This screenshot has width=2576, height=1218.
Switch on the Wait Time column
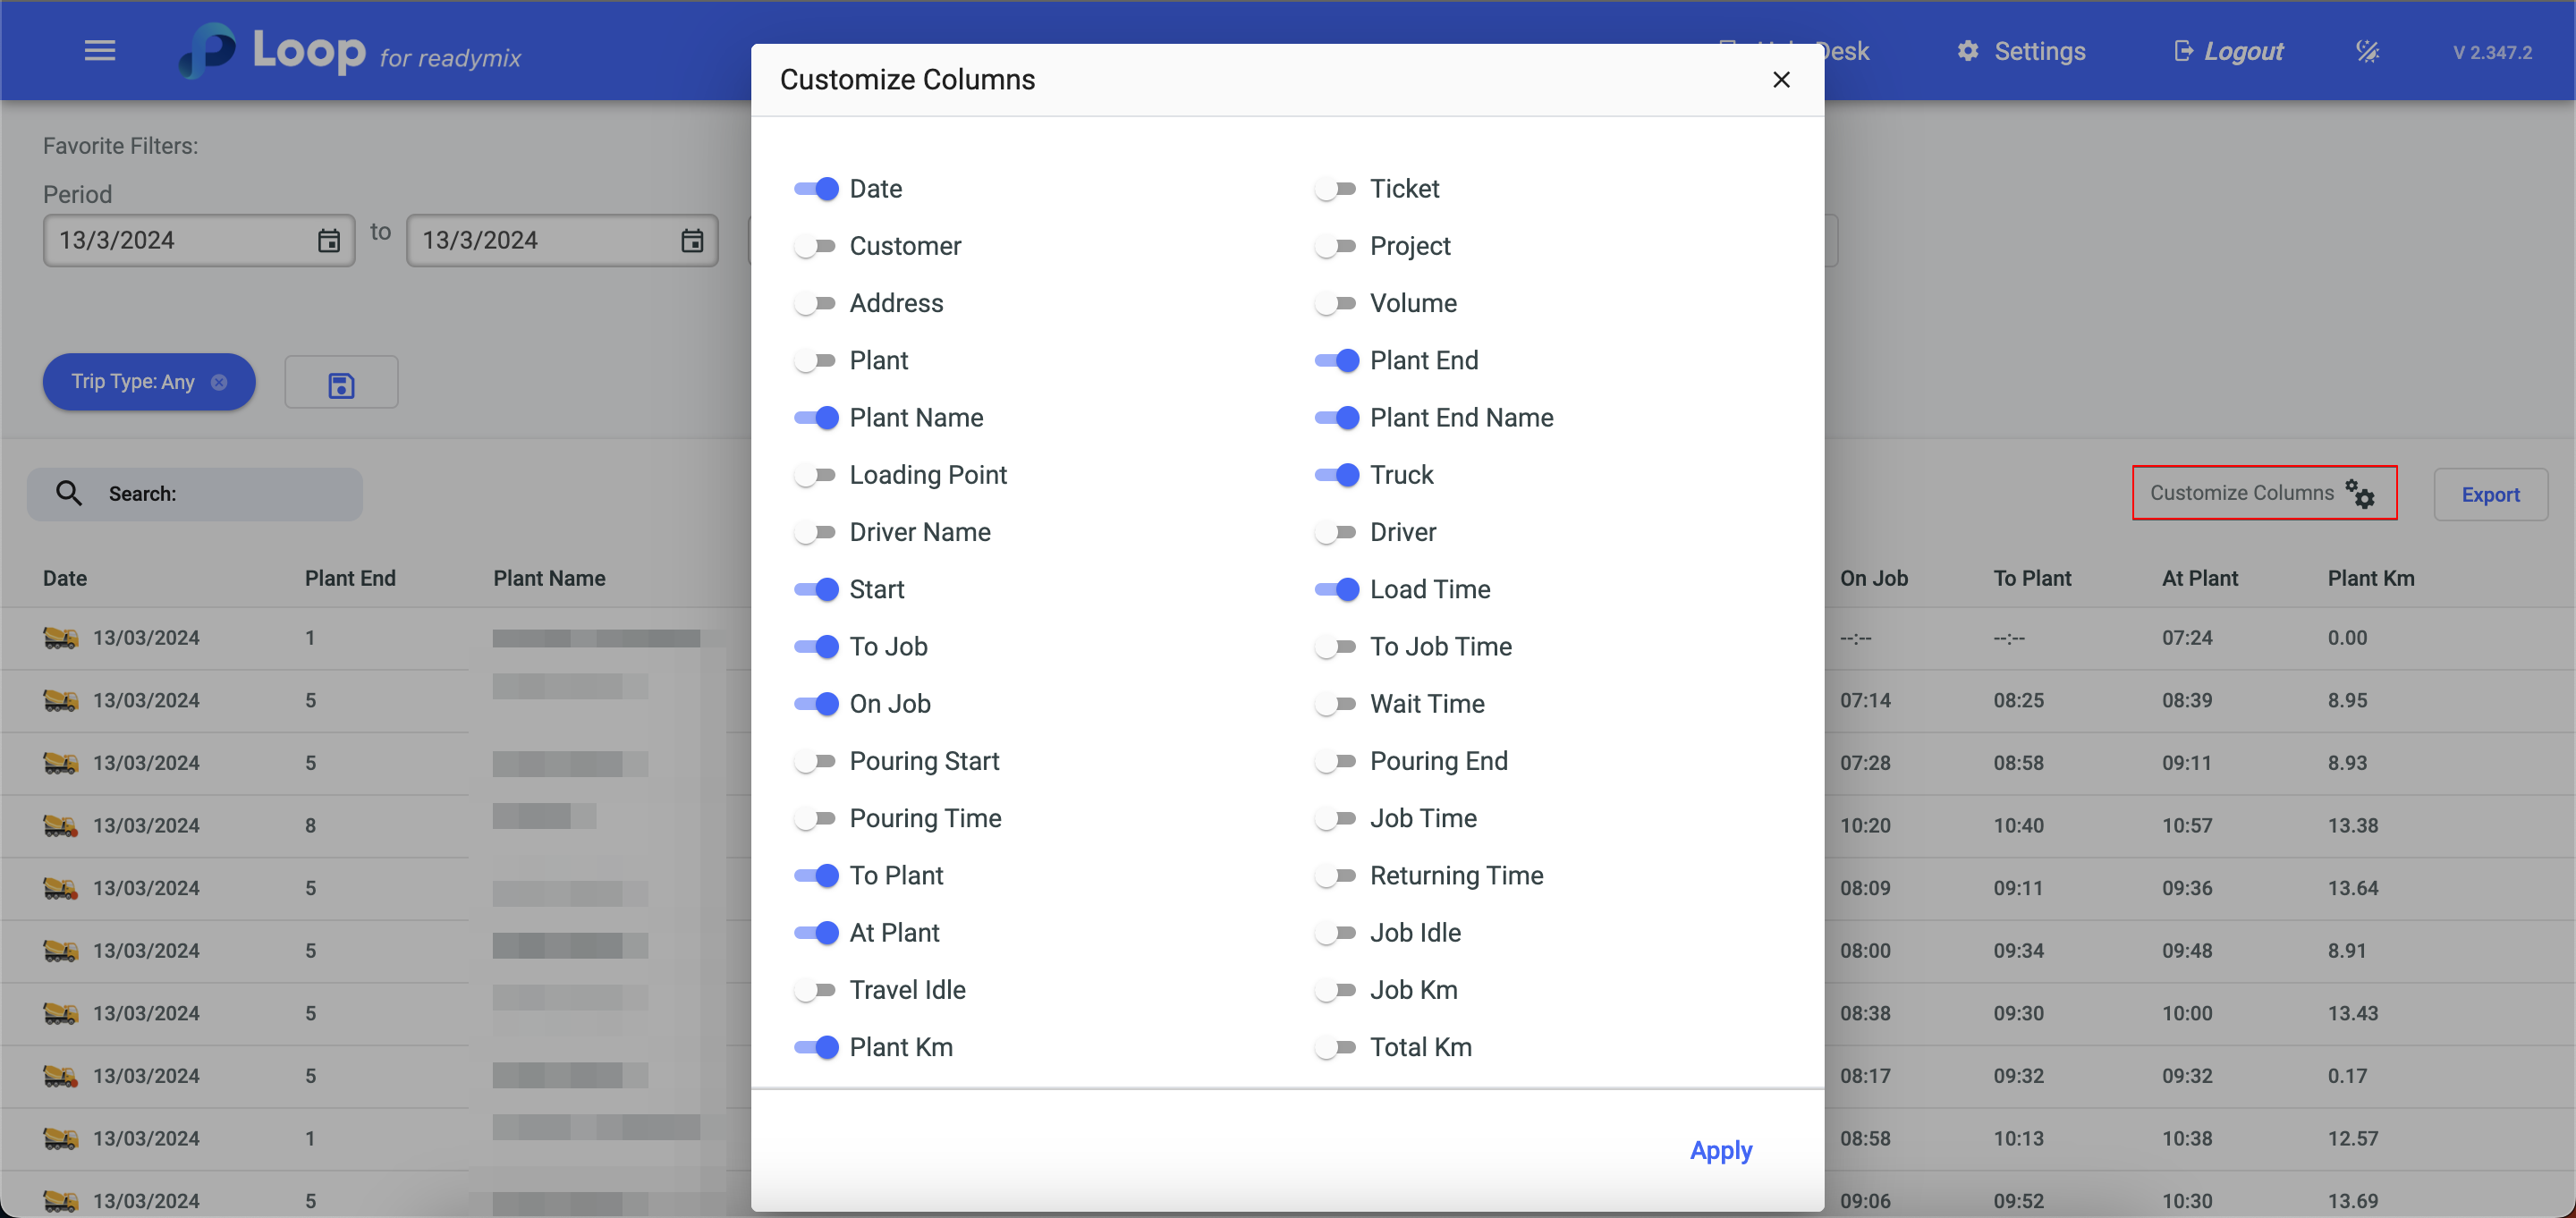[x=1335, y=704]
